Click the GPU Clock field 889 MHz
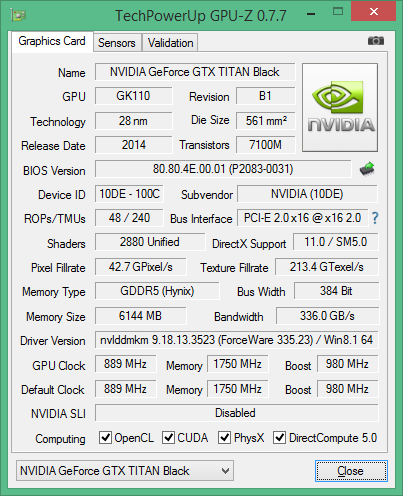 (126, 364)
